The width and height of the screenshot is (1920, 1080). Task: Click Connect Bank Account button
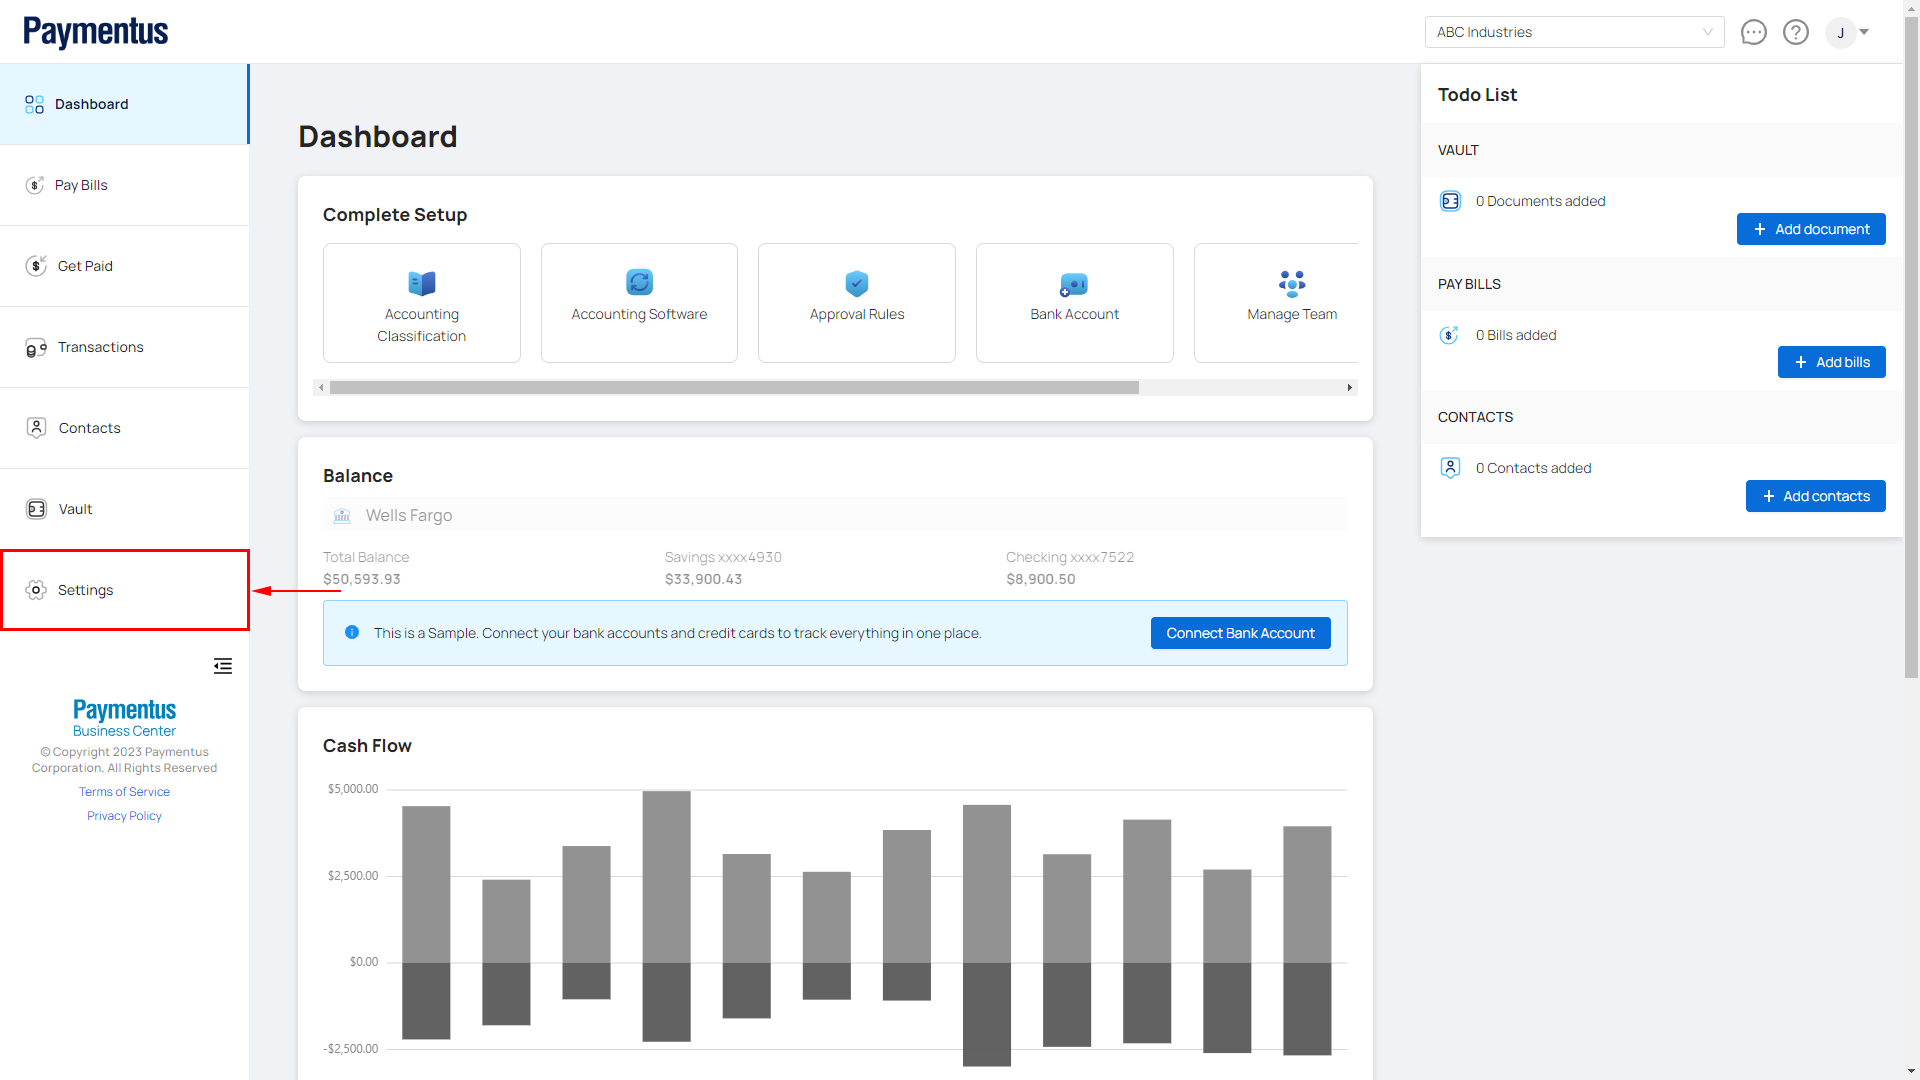click(1240, 633)
